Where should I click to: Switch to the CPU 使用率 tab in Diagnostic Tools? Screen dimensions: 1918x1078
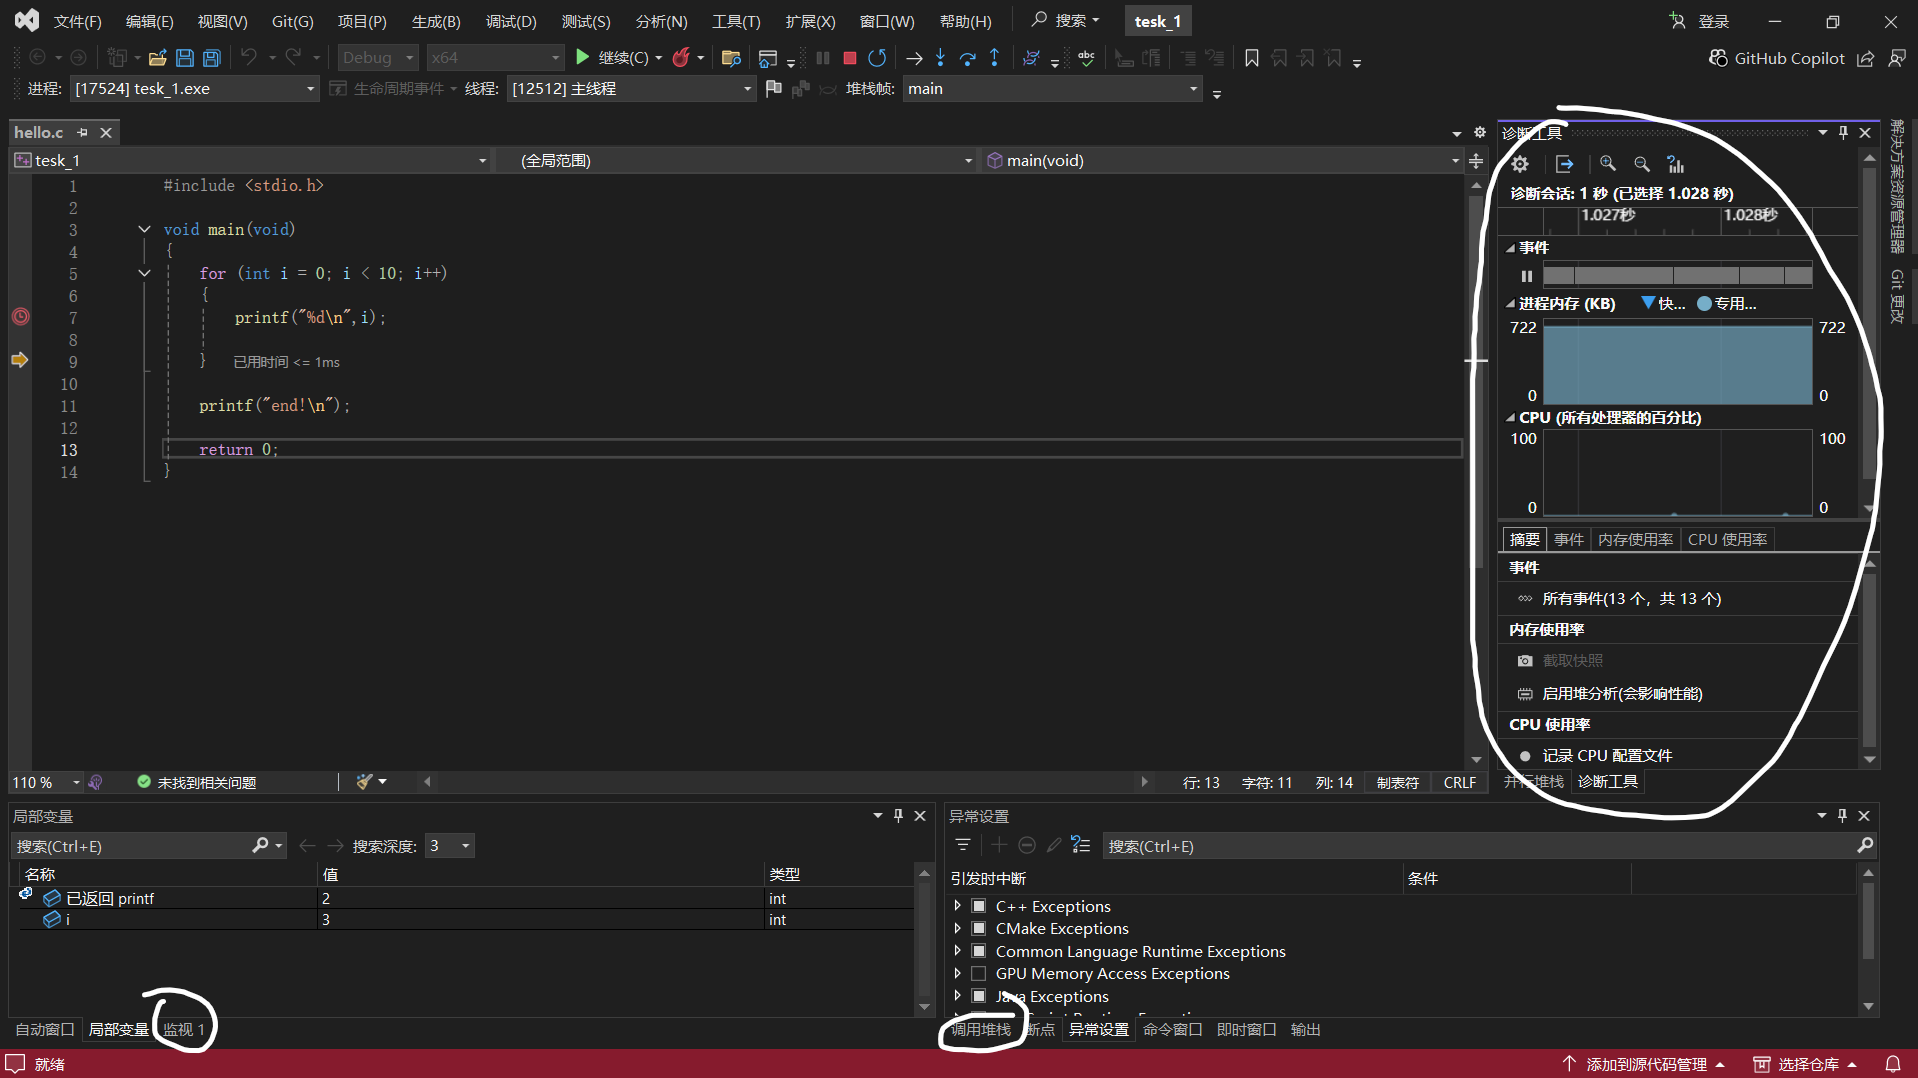(x=1727, y=540)
